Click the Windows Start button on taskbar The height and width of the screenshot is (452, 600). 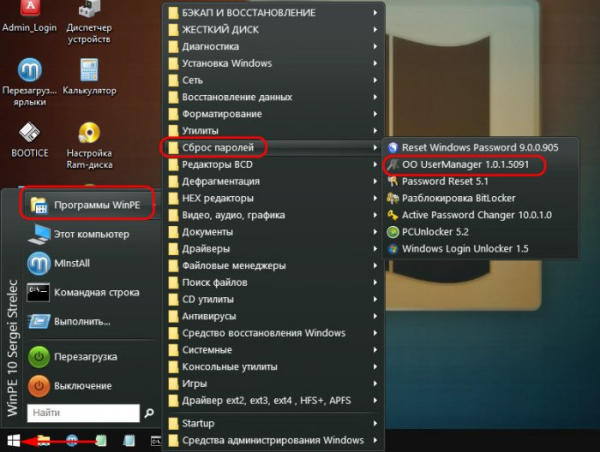tap(14, 440)
